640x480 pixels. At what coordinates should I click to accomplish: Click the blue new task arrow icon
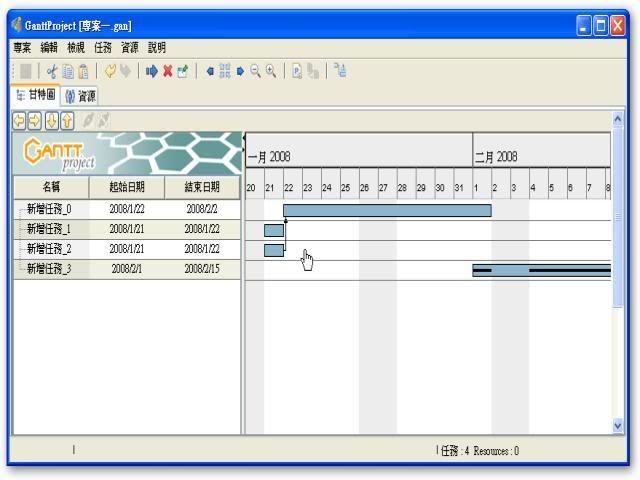(x=152, y=71)
